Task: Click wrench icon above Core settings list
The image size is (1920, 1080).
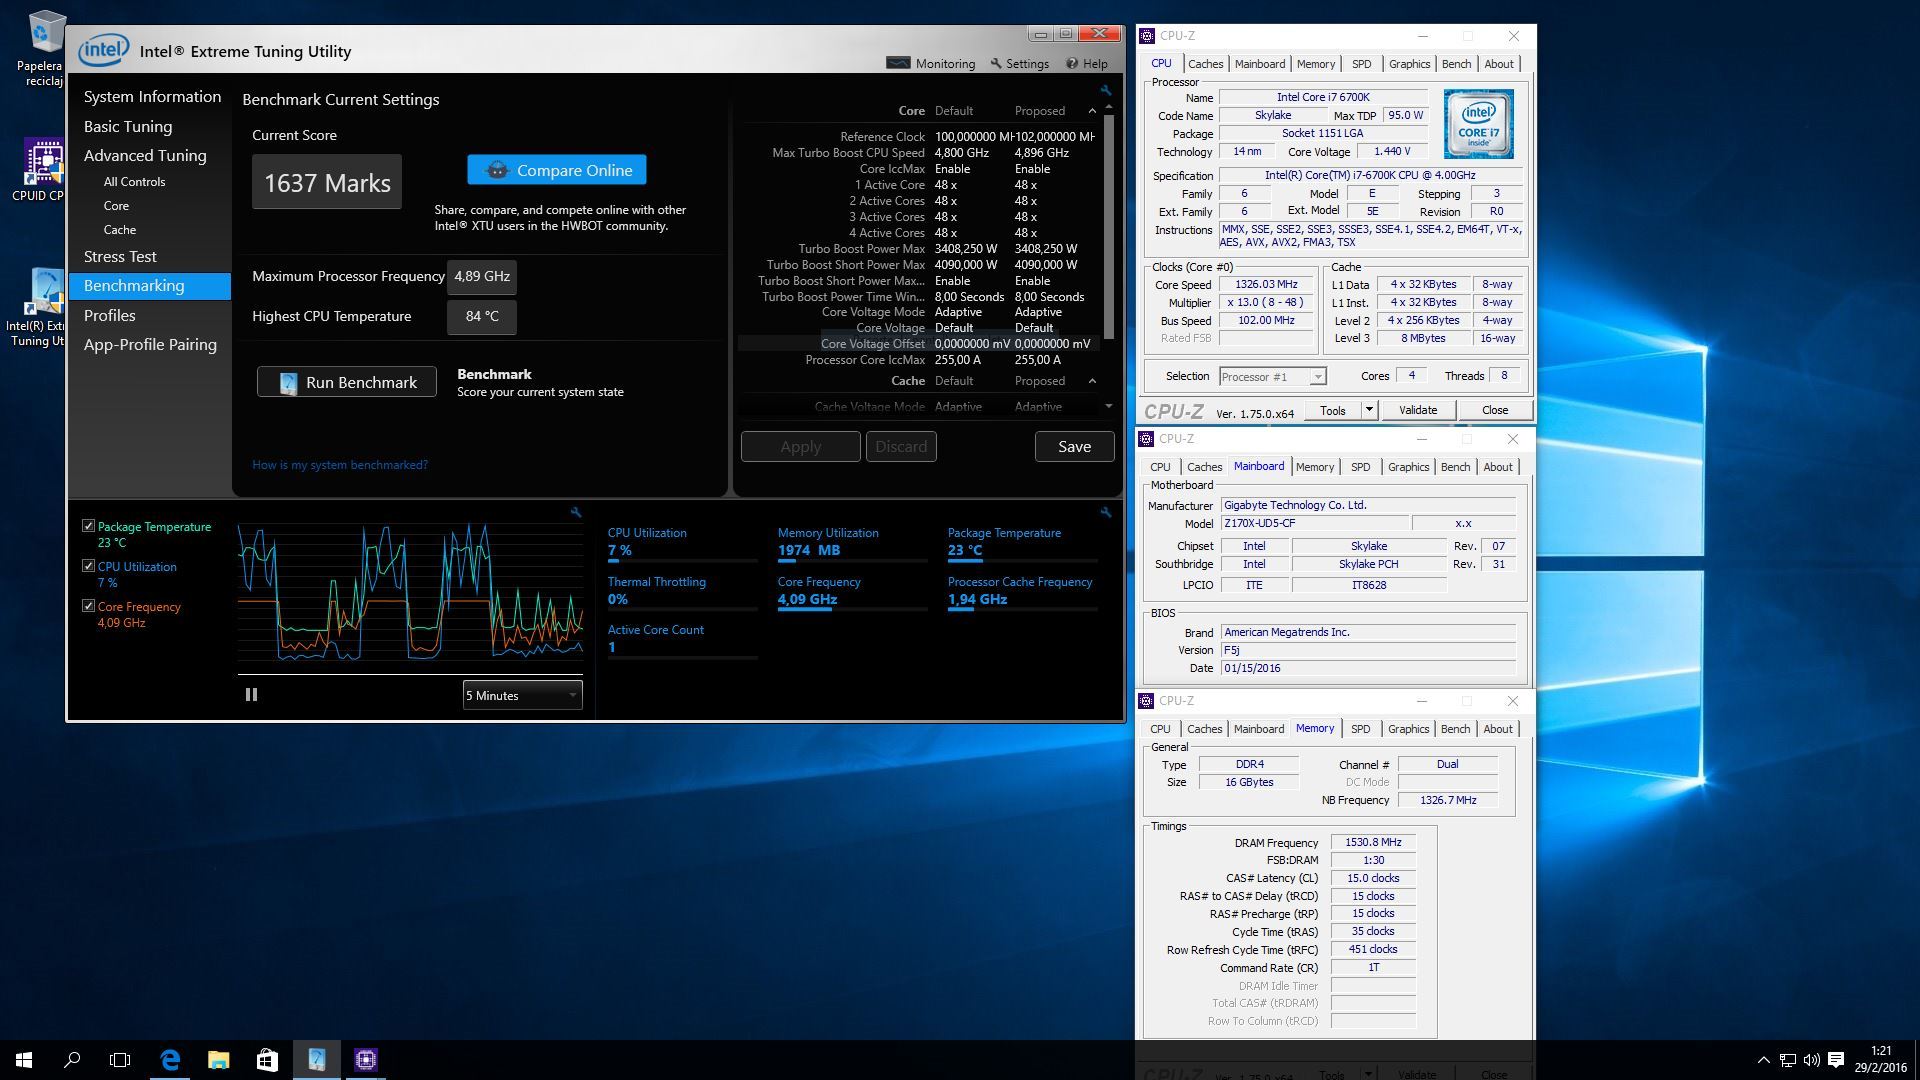Action: pos(1106,91)
